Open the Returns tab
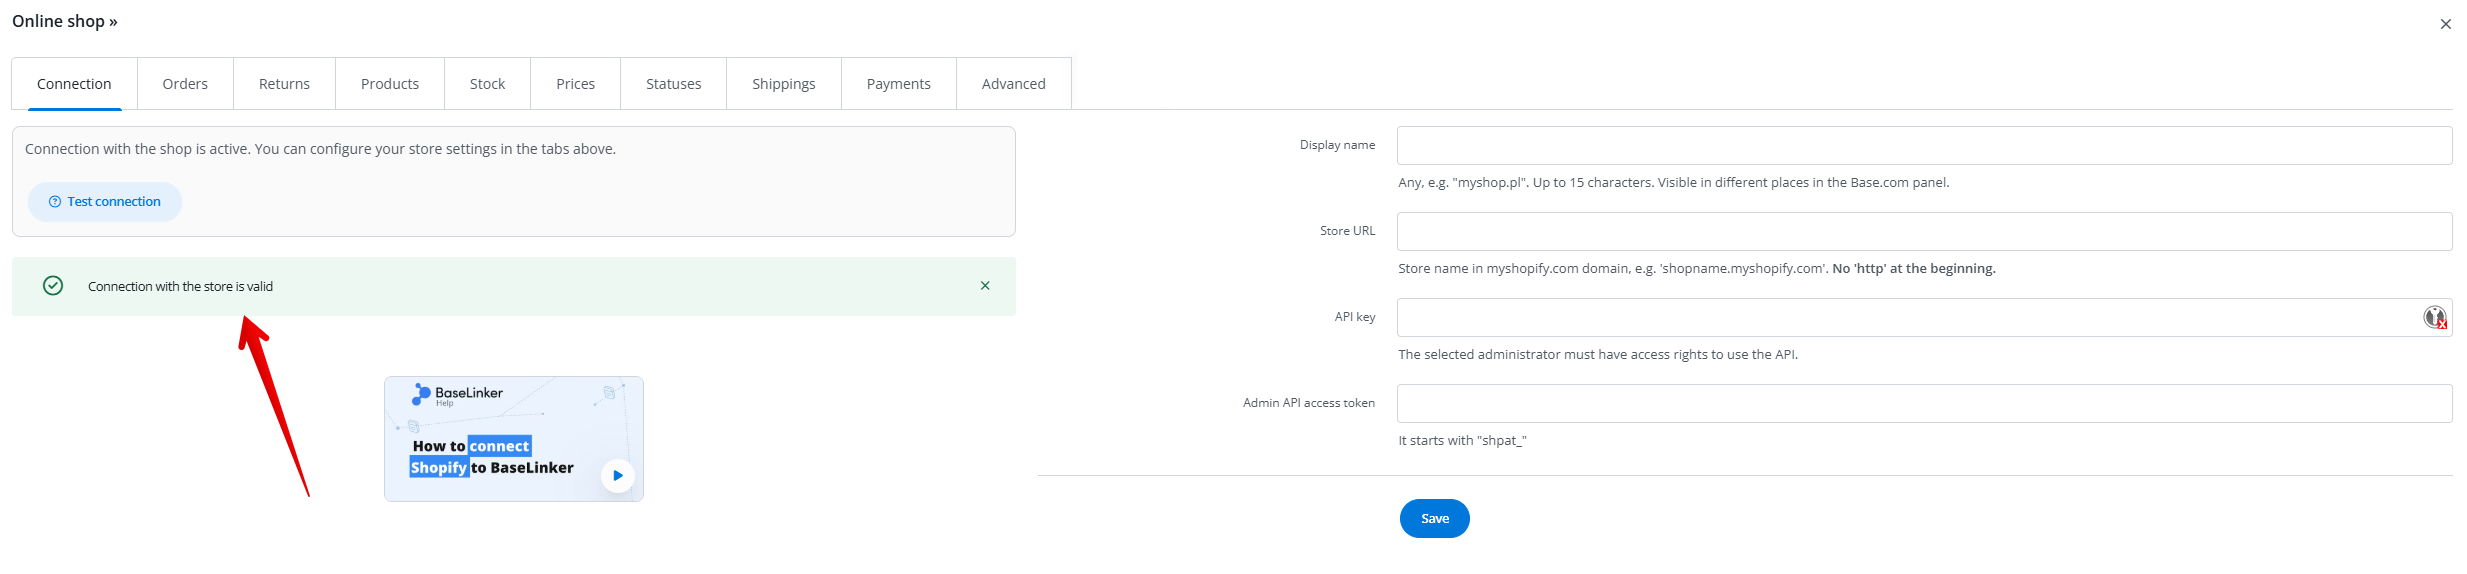The height and width of the screenshot is (574, 2467). tap(284, 84)
